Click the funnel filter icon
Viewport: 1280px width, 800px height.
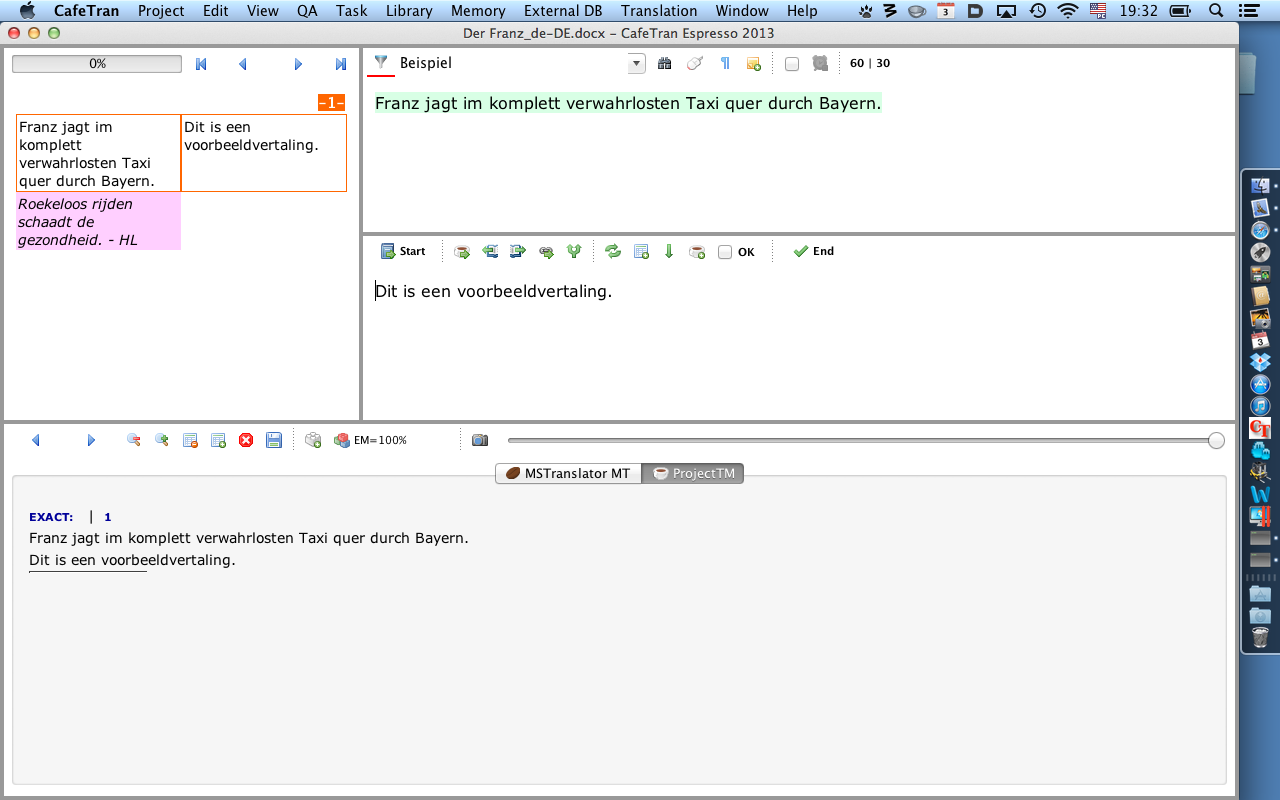click(x=380, y=63)
